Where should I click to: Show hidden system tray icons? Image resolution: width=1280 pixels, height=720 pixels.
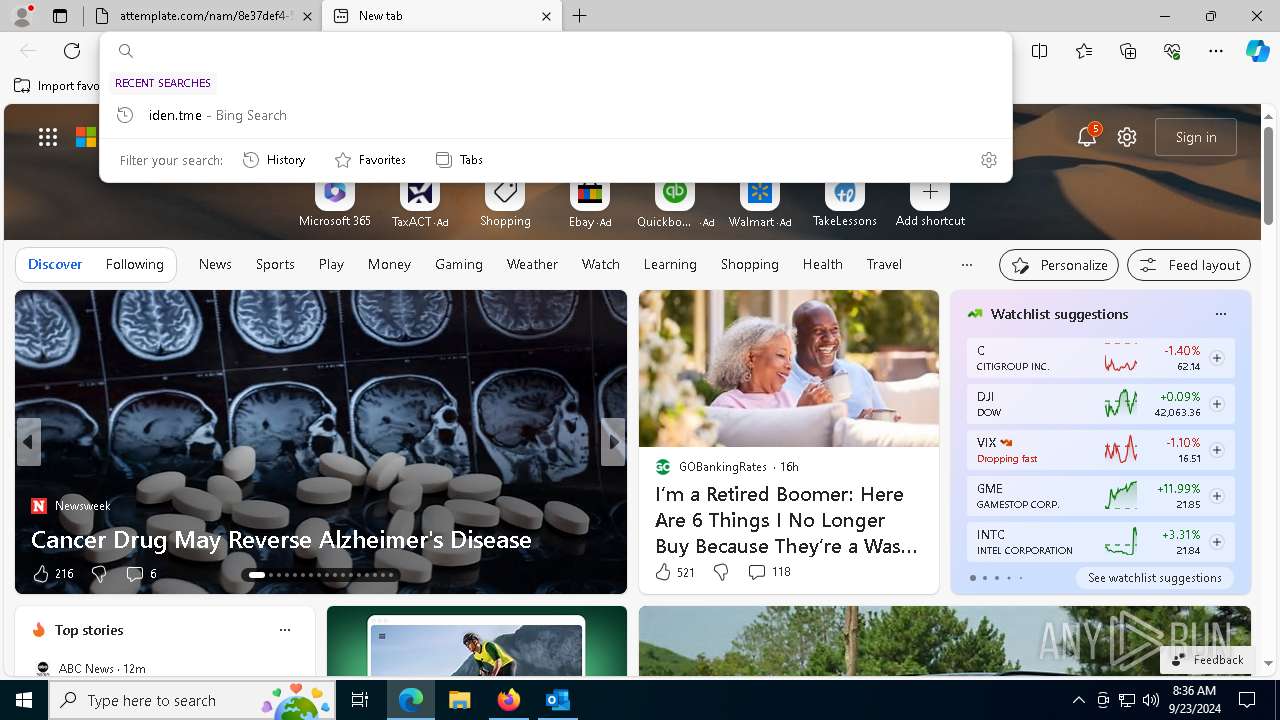1078,700
